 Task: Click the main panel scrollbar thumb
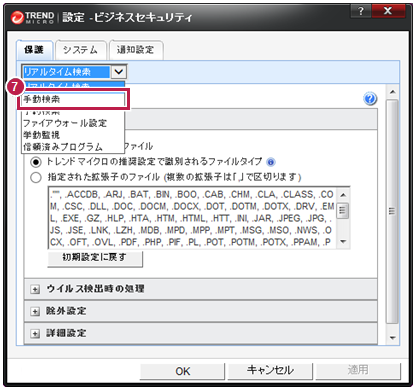(x=392, y=211)
